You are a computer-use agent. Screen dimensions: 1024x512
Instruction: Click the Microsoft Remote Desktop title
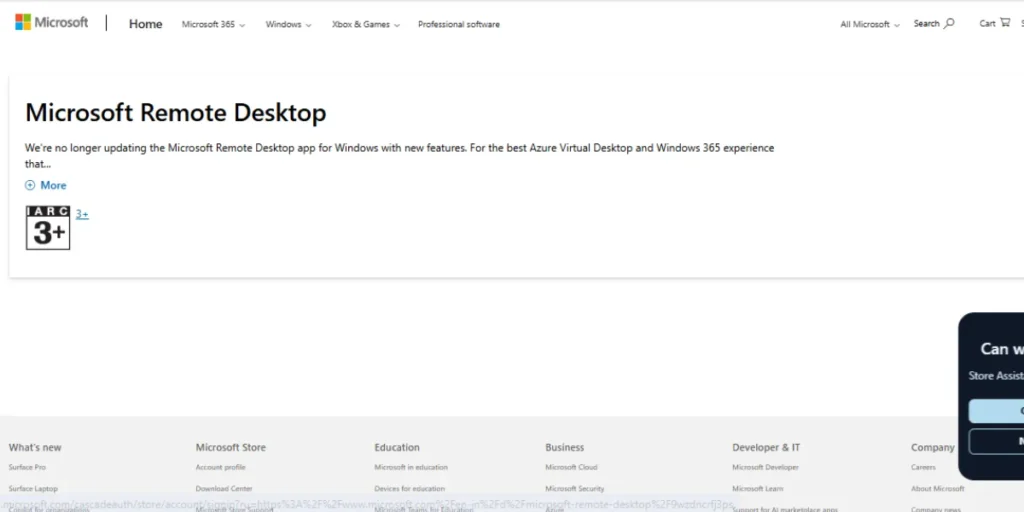pos(176,113)
